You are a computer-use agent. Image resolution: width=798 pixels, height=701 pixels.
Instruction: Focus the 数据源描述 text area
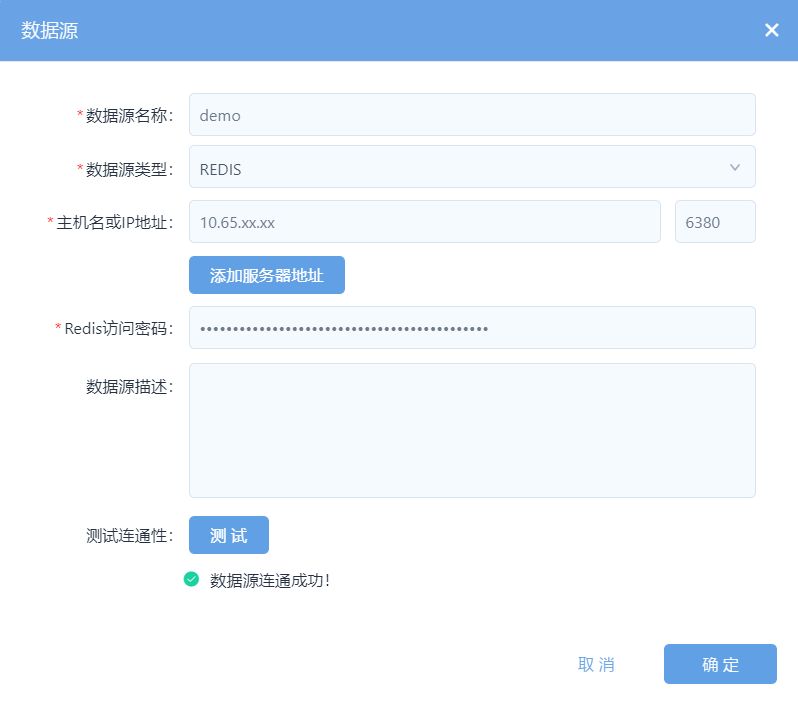tap(471, 430)
